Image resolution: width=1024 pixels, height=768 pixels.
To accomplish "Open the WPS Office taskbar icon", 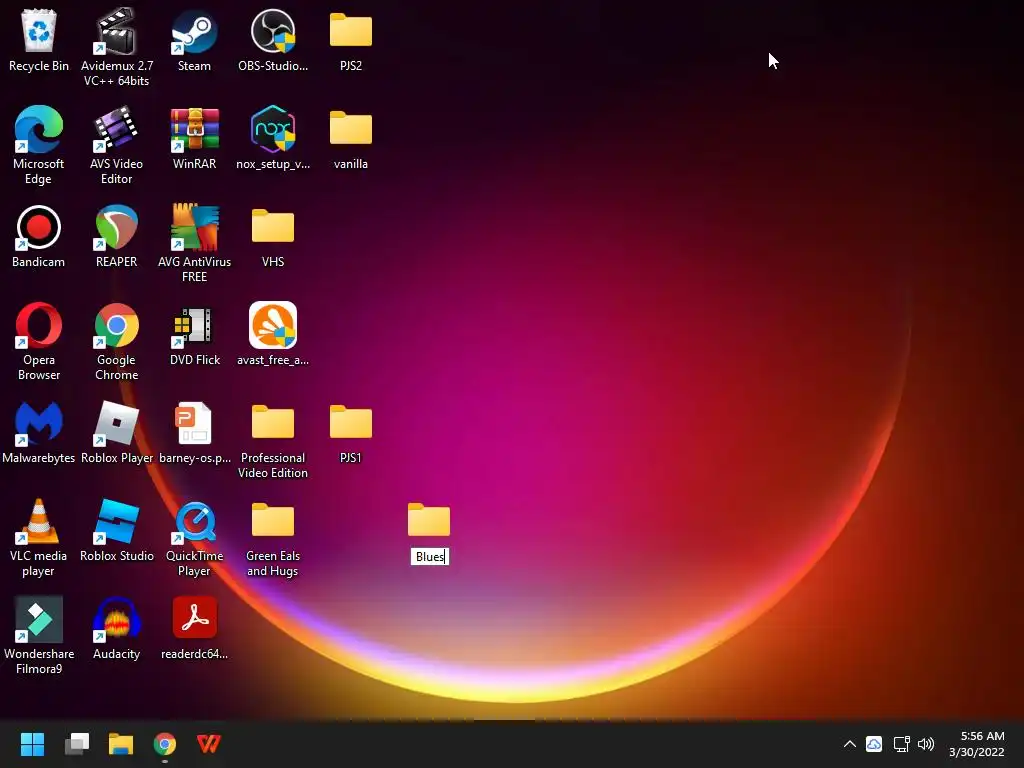I will click(x=209, y=744).
